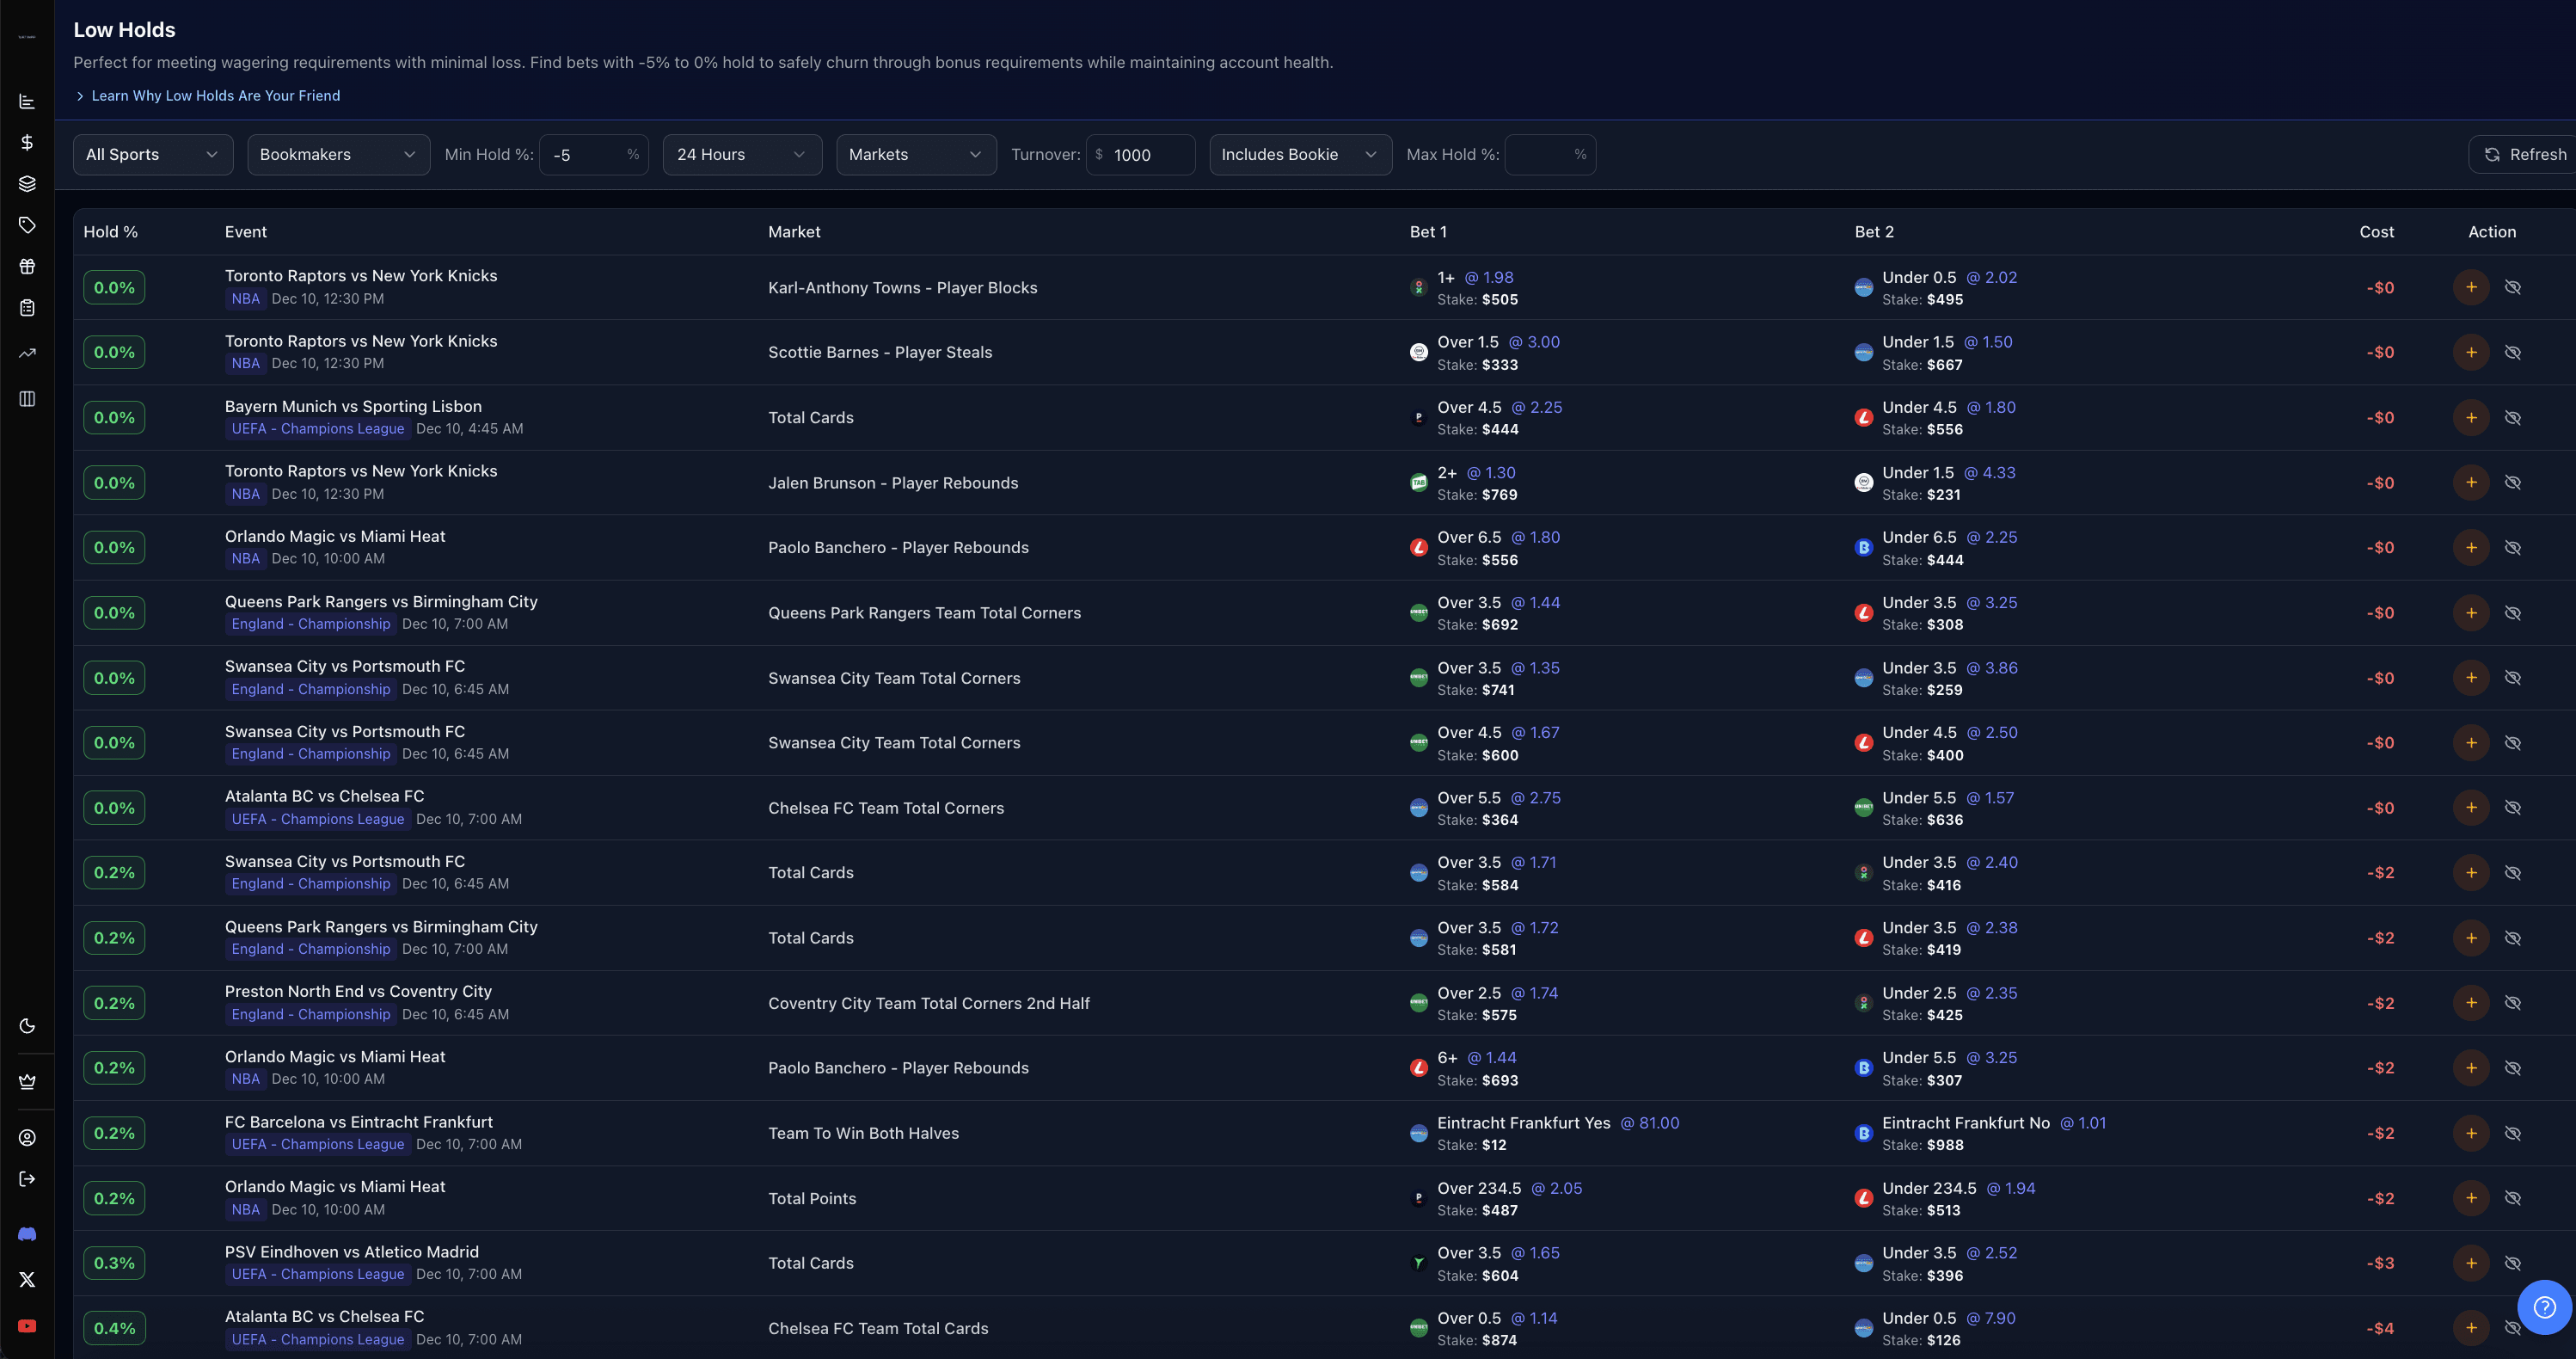Open the 24 Hours time dropdown
The width and height of the screenshot is (2576, 1359).
coord(741,155)
